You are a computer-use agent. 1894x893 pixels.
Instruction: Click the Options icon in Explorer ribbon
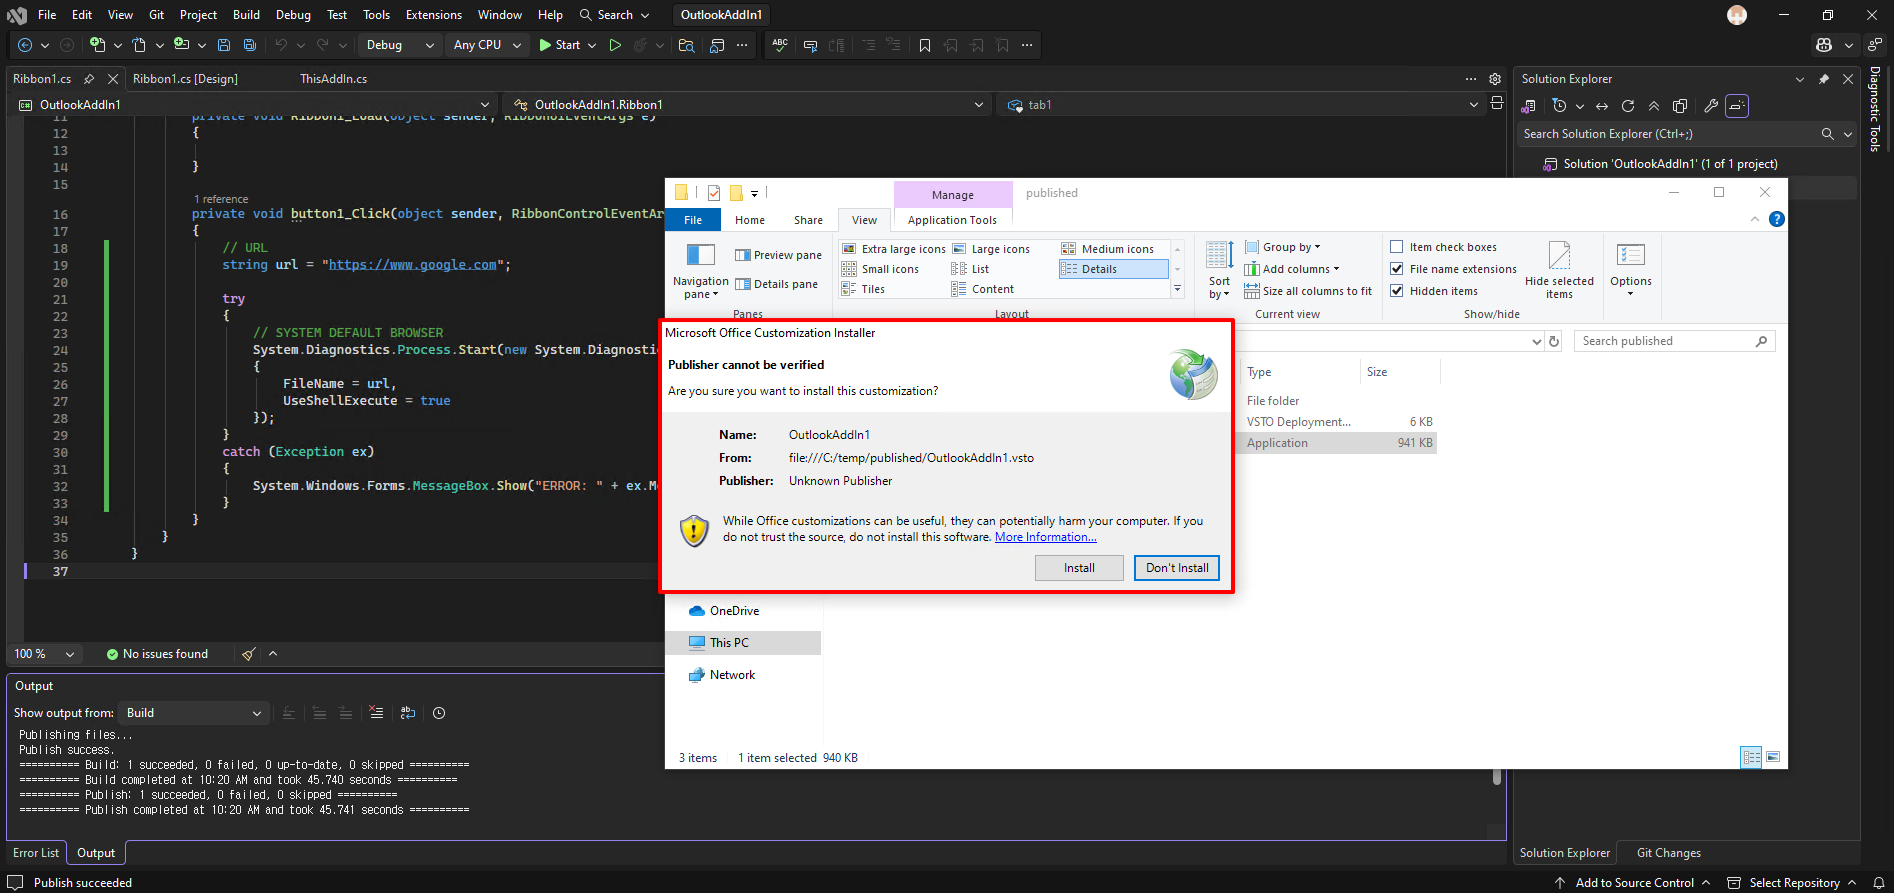1631,255
